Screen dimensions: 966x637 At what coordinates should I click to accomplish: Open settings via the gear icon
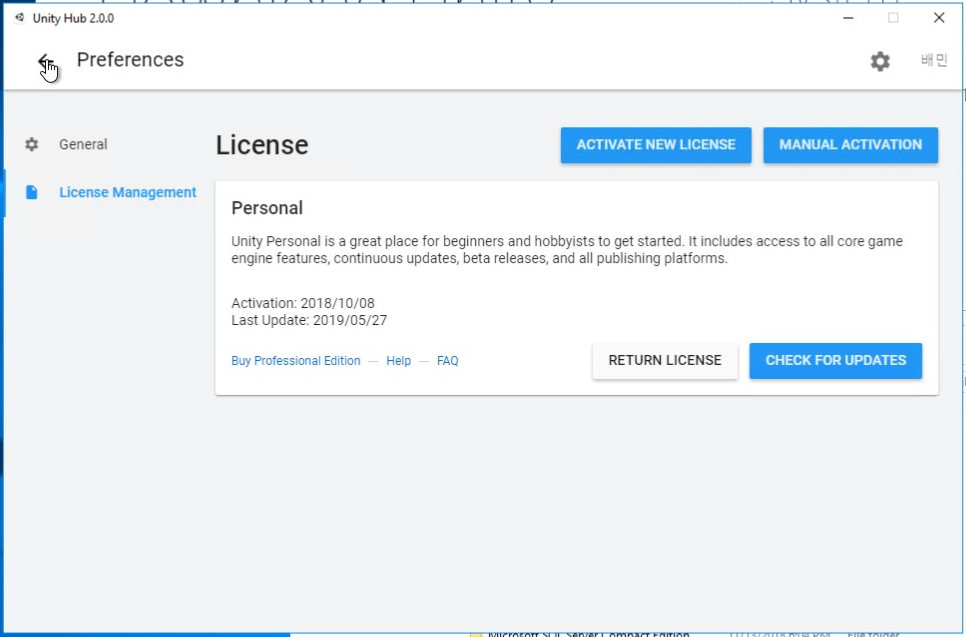coord(880,61)
